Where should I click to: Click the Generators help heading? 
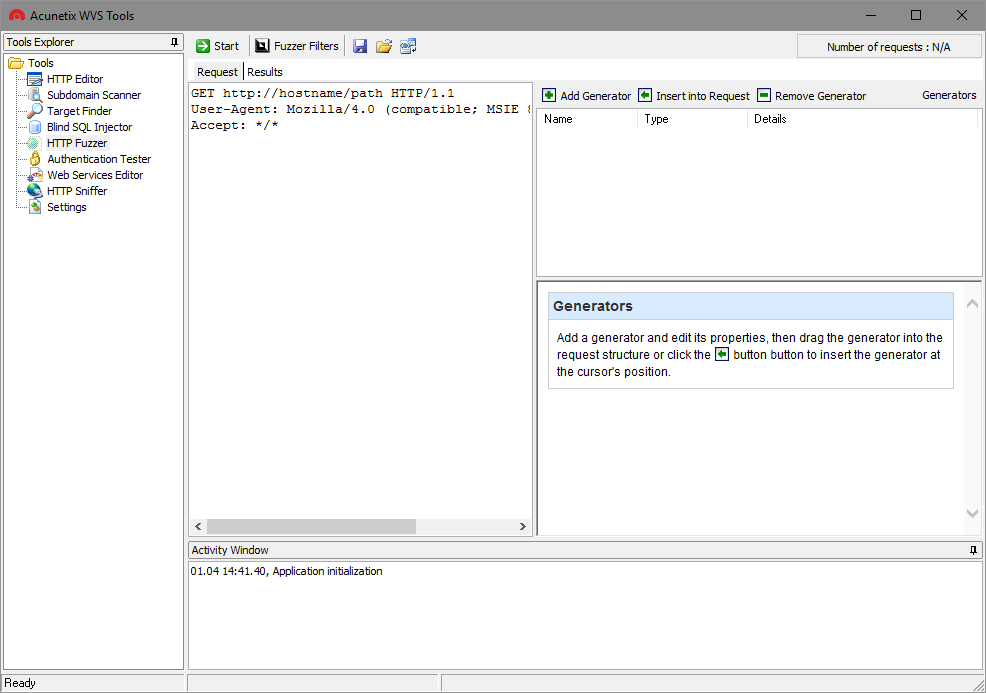coord(592,306)
